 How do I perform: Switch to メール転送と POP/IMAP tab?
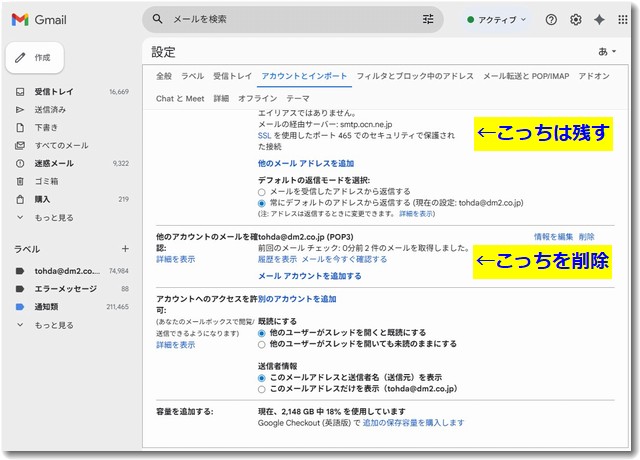click(530, 76)
